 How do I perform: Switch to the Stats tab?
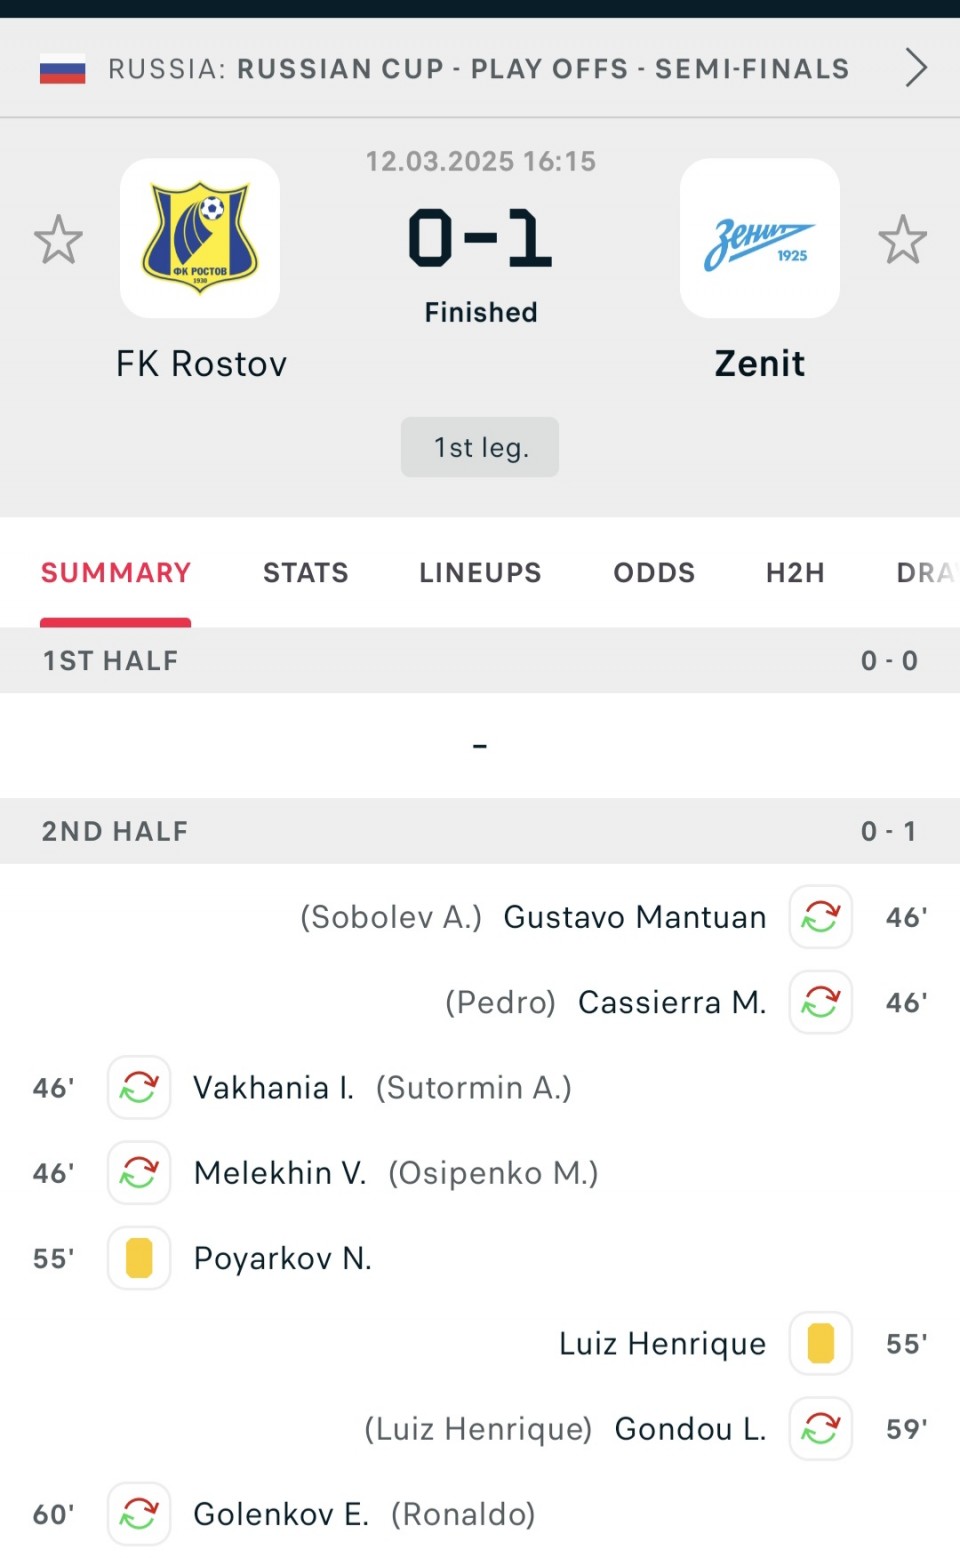tap(305, 573)
